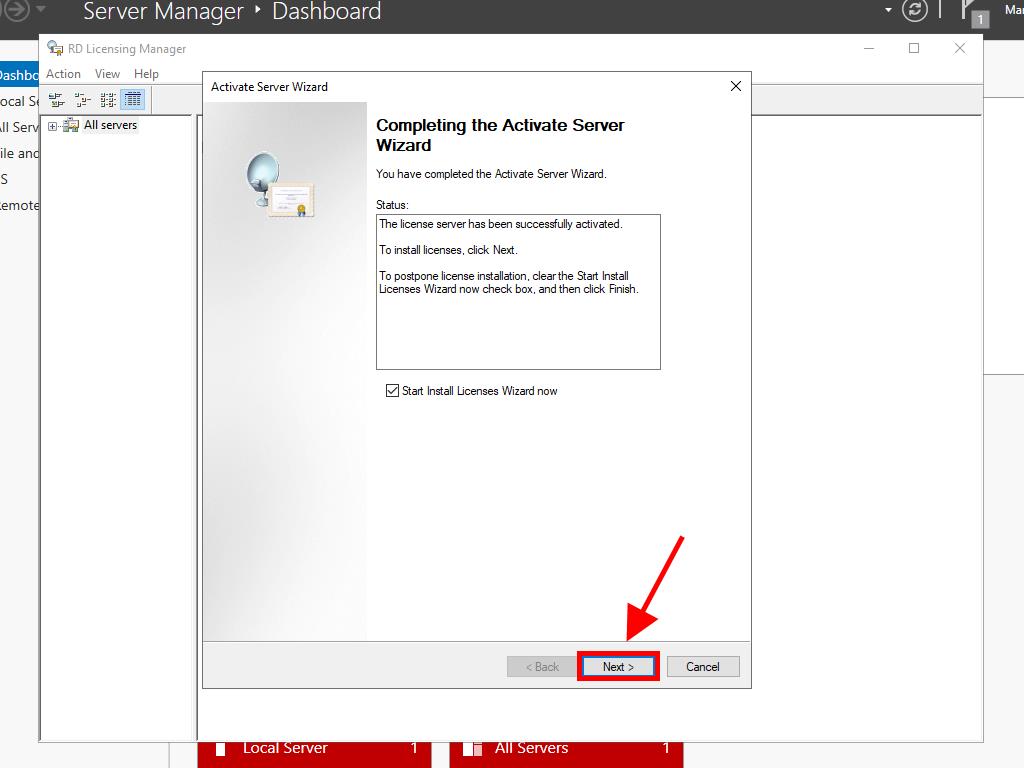The height and width of the screenshot is (768, 1024).
Task: Select Local Server in Server Manager sidebar
Action: point(19,101)
